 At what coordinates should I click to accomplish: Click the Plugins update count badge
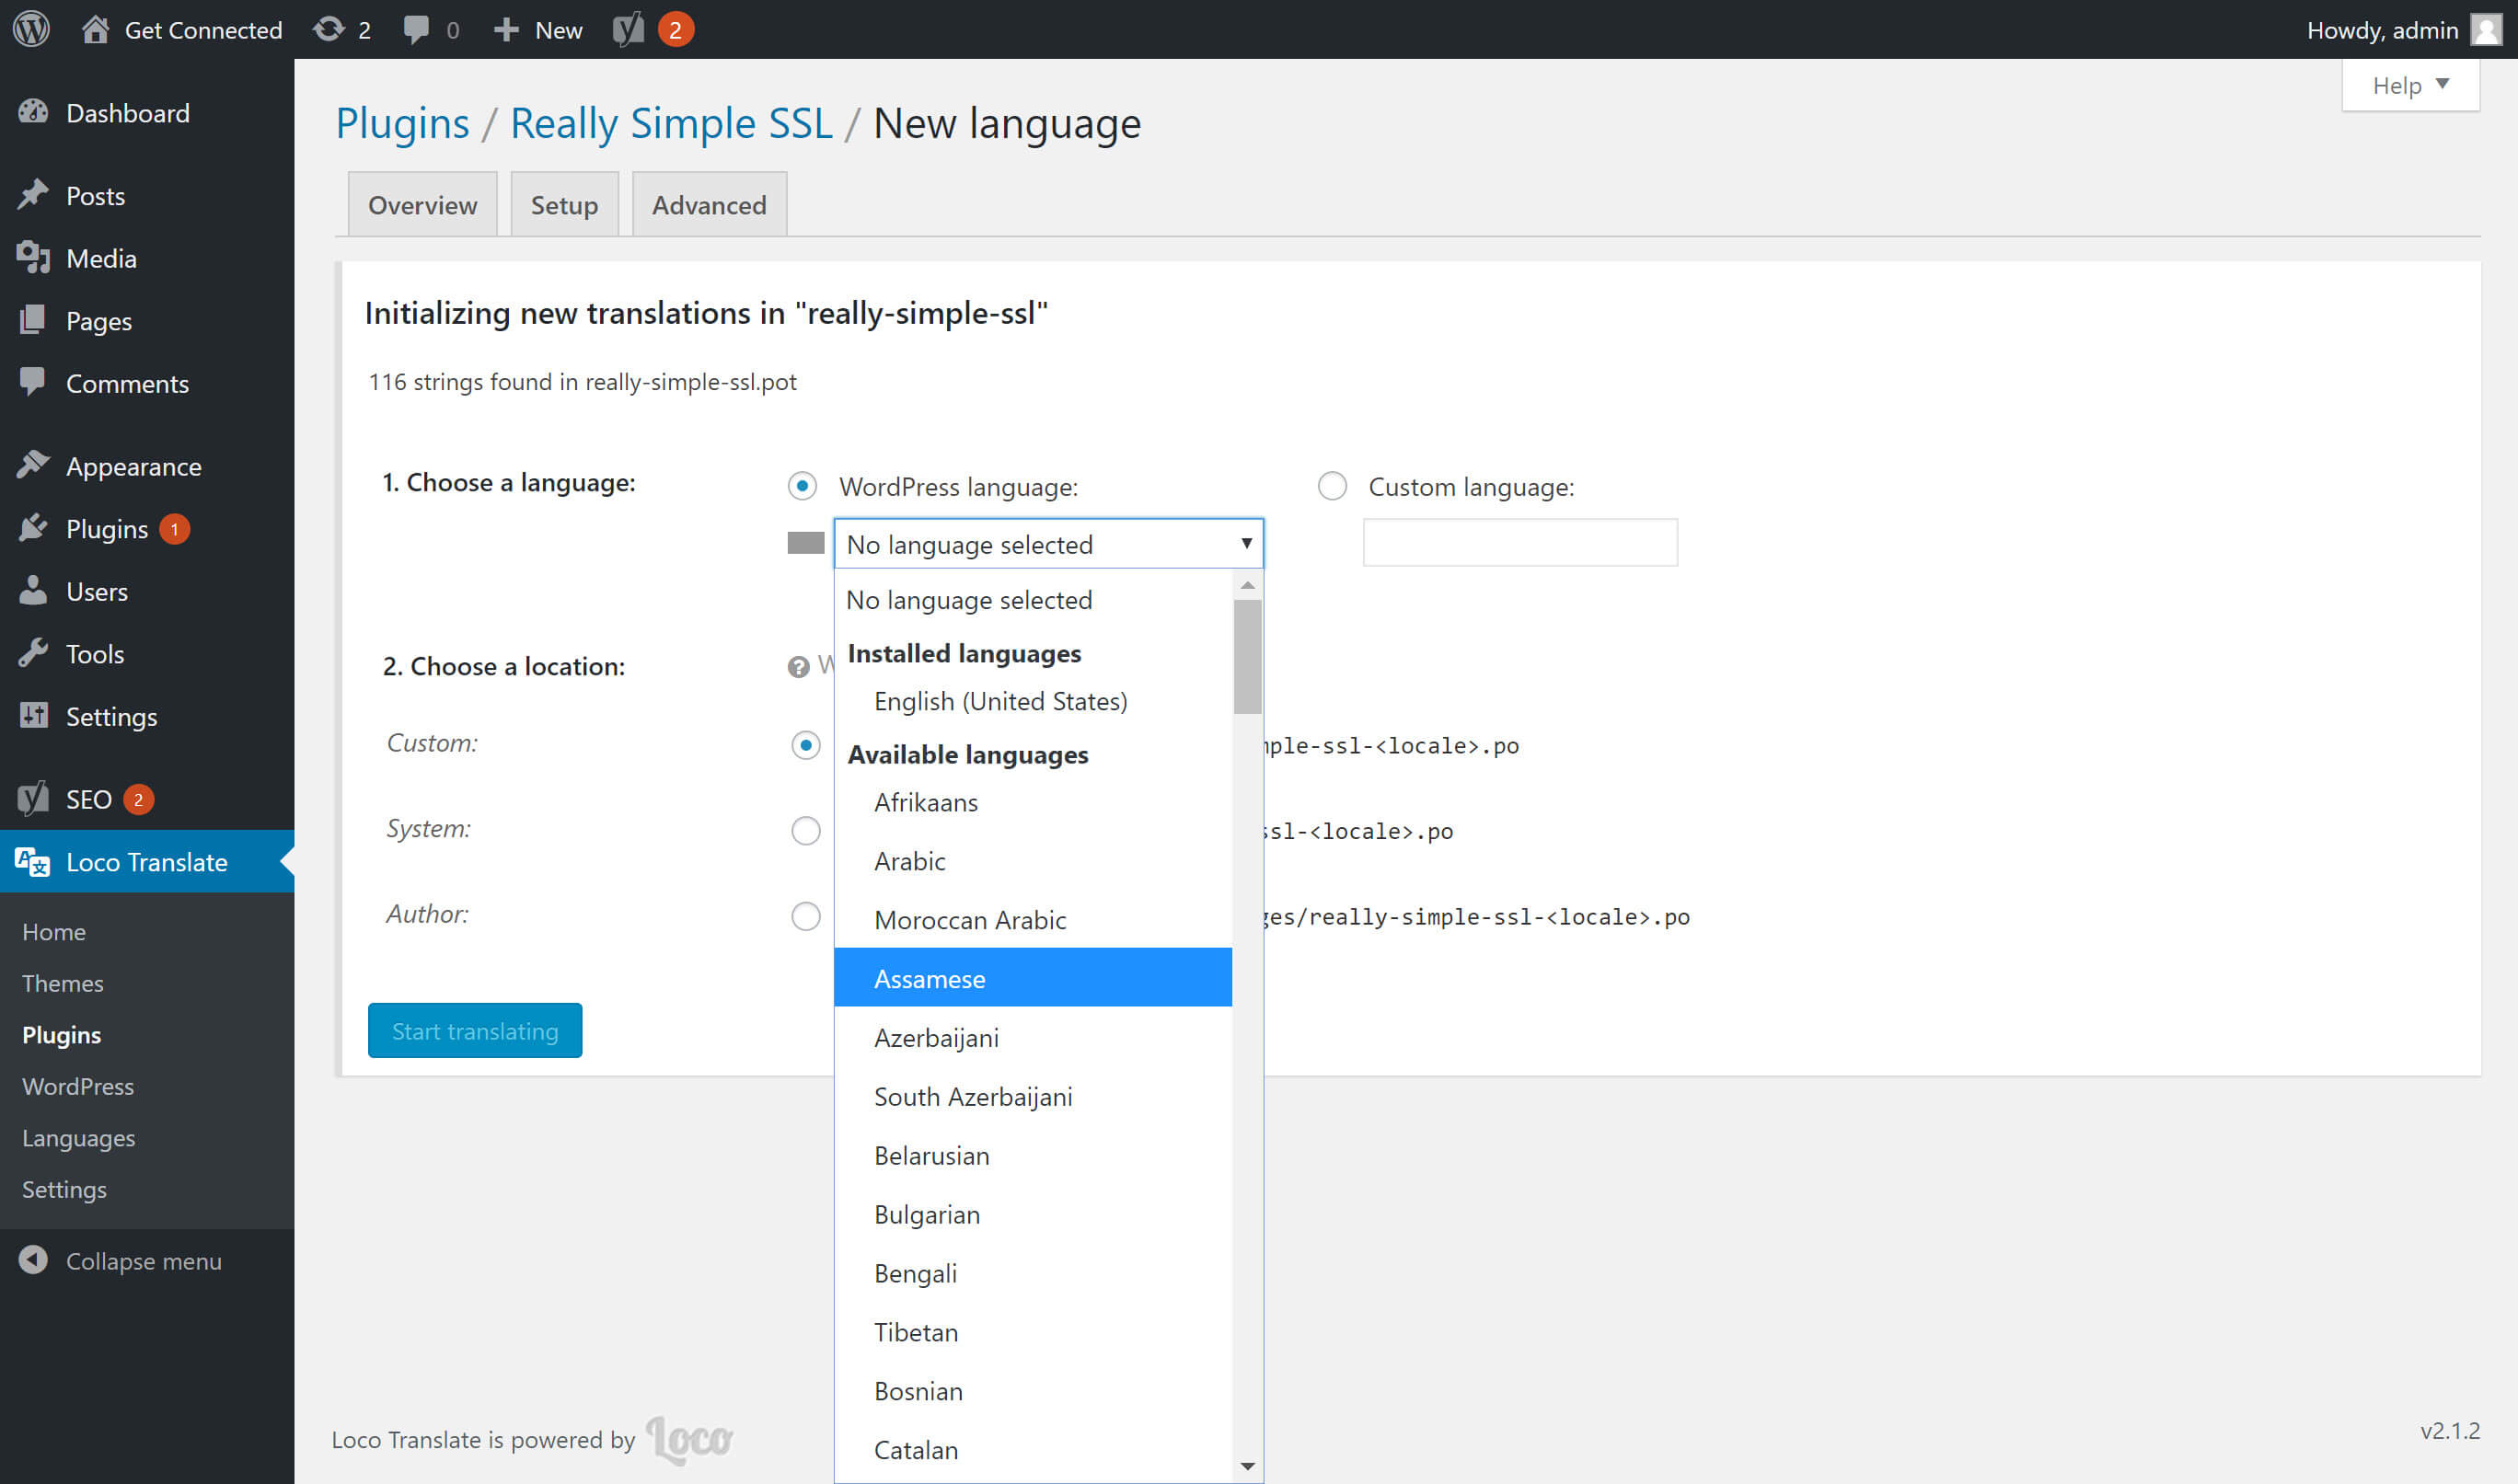(x=174, y=528)
